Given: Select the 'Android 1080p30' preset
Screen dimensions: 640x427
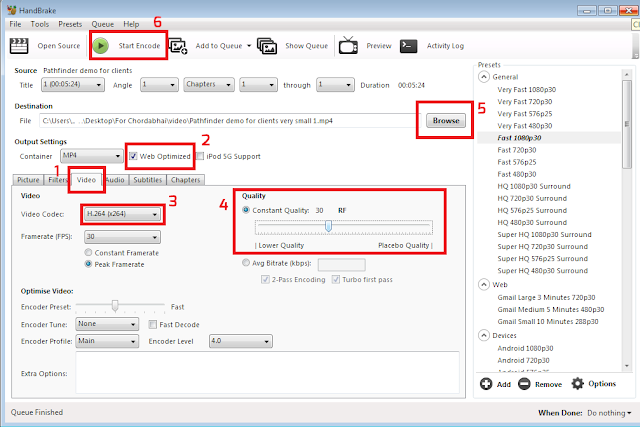Looking at the screenshot, I should [x=525, y=348].
